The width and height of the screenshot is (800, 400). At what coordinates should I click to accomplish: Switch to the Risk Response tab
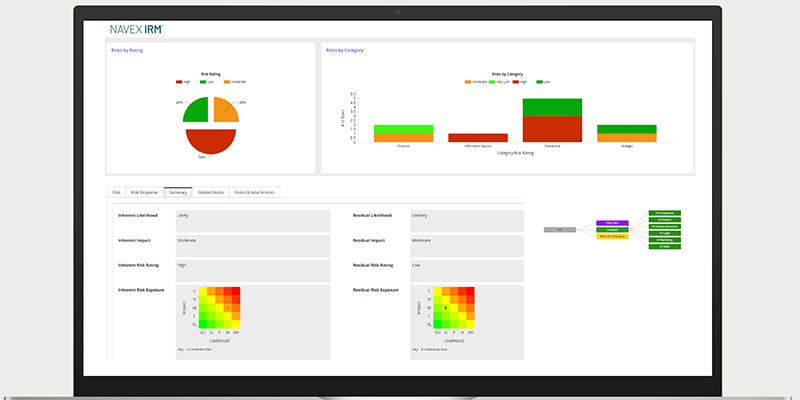(144, 191)
